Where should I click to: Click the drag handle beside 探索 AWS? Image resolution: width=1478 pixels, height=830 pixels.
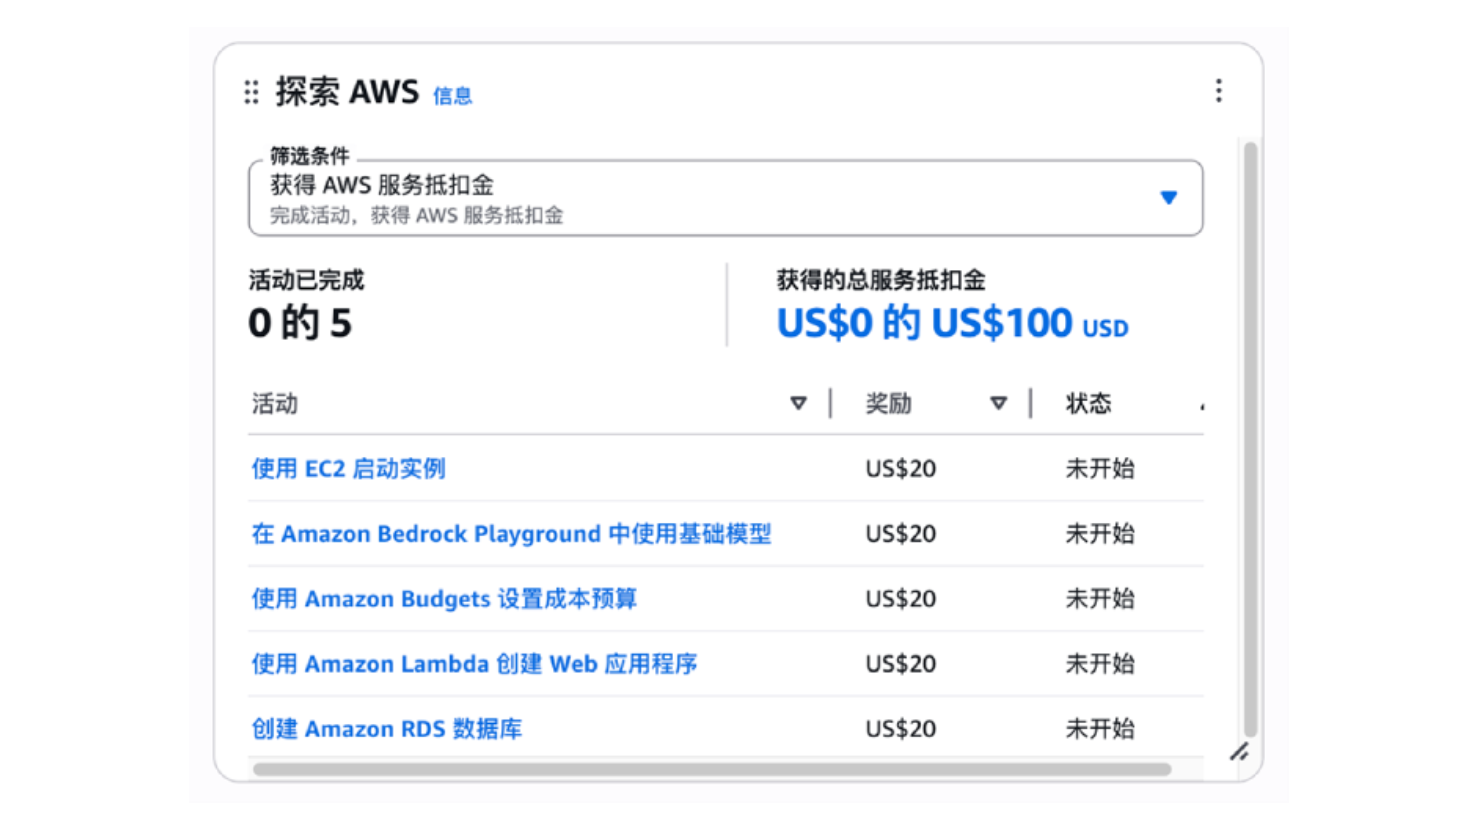(x=251, y=92)
